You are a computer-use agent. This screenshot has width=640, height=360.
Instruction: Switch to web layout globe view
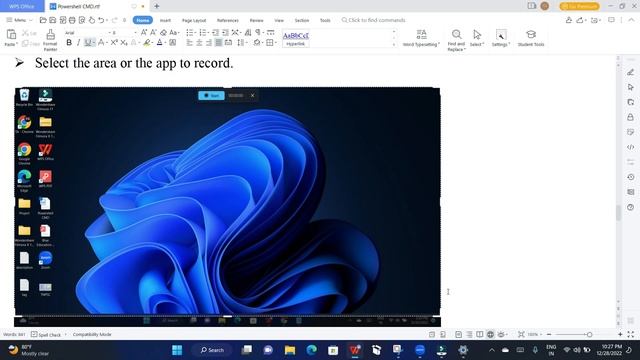[x=490, y=334]
